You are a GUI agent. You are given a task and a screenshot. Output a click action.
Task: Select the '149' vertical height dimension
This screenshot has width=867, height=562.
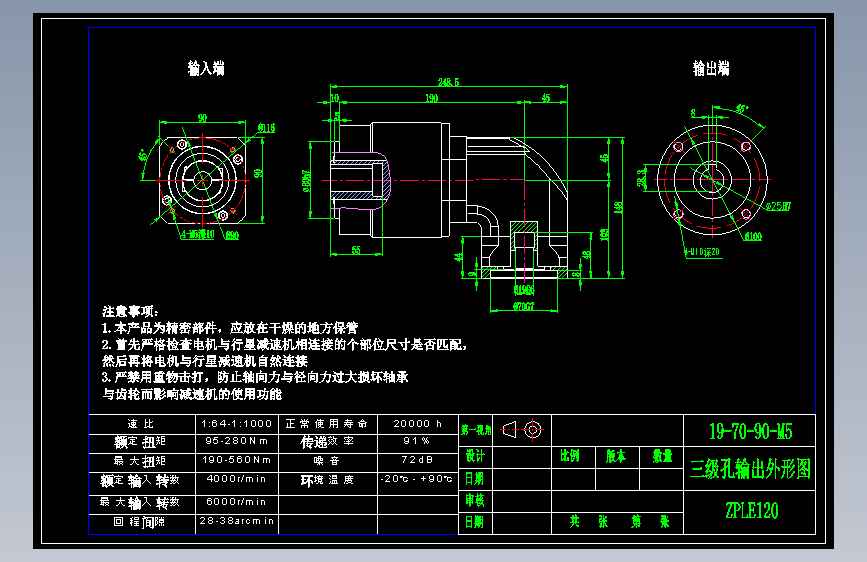618,207
